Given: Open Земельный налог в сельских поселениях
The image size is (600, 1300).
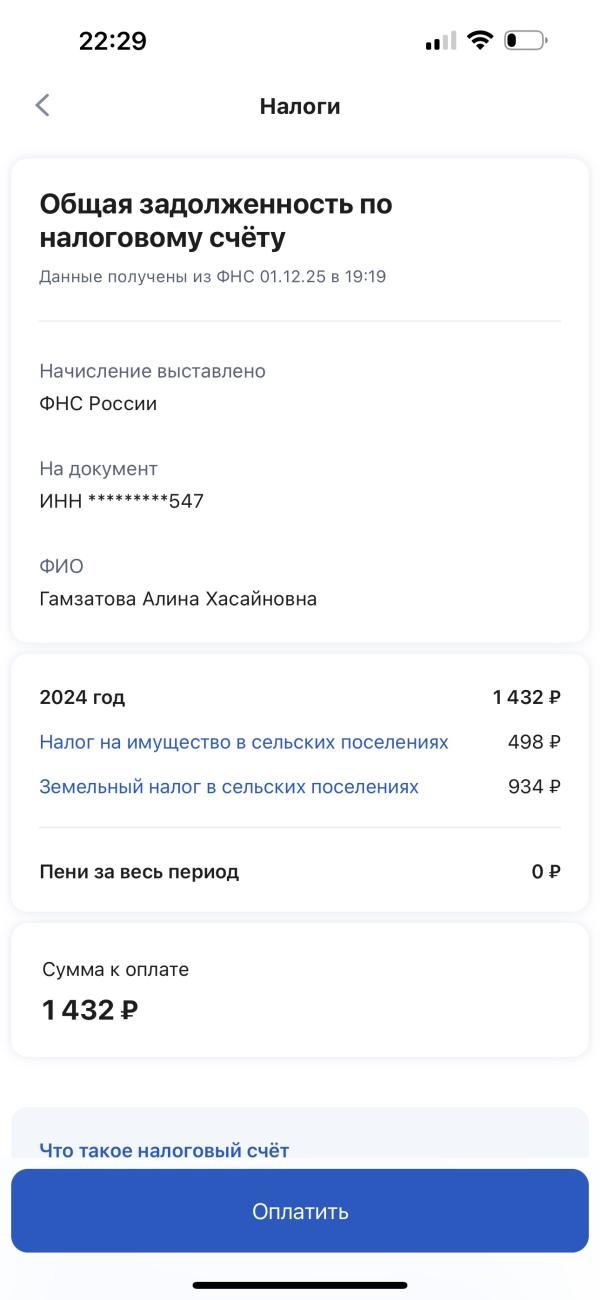Looking at the screenshot, I should (x=229, y=787).
